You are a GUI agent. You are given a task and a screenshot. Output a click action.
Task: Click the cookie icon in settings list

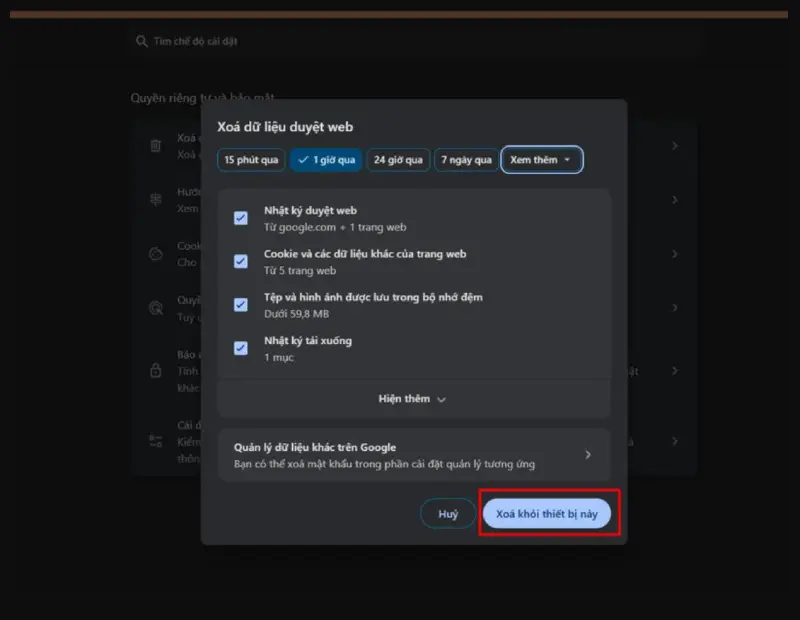[156, 254]
